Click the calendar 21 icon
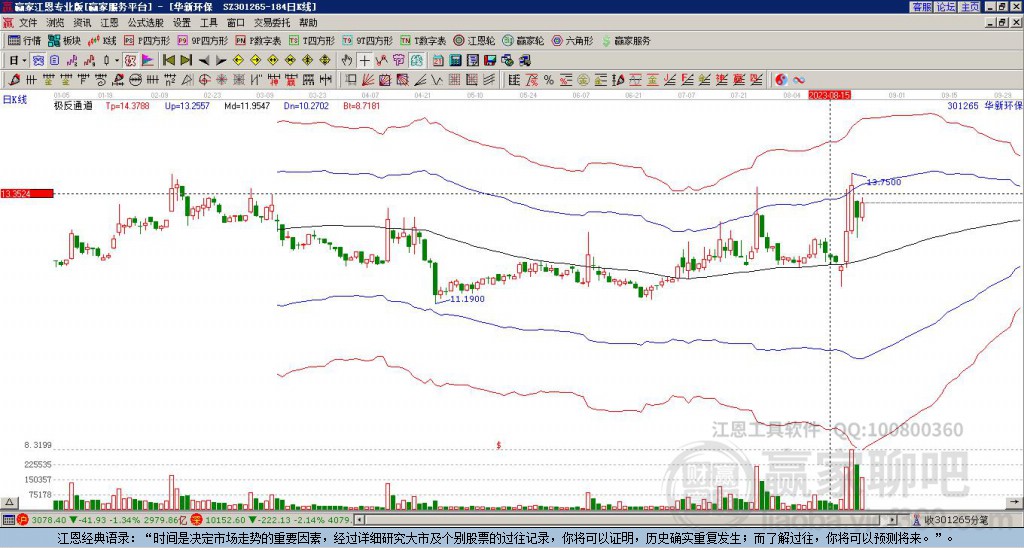1024x548 pixels. 438,61
